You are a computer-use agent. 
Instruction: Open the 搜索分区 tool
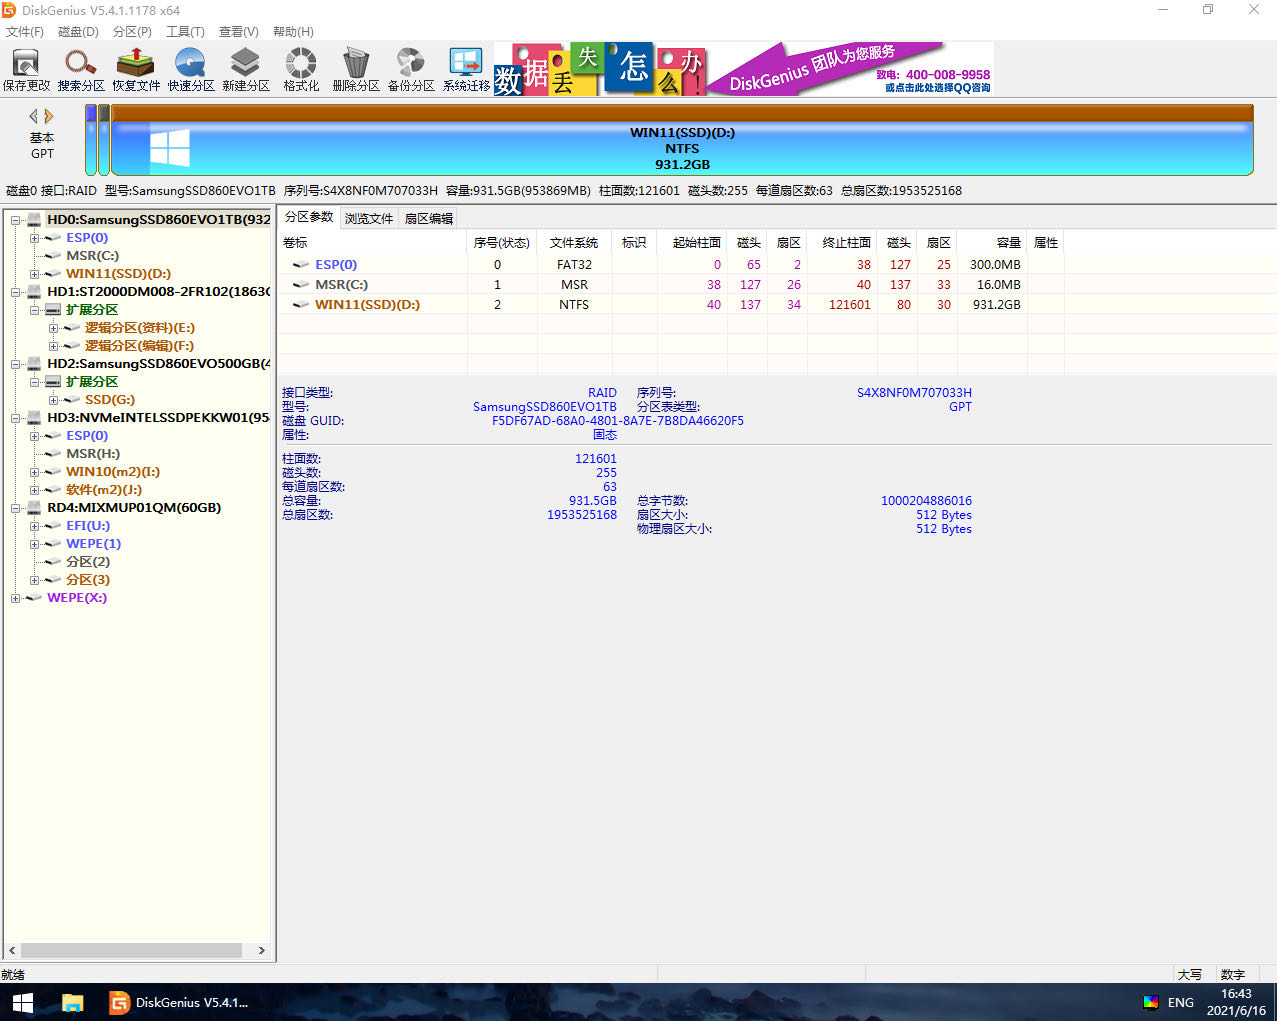81,70
